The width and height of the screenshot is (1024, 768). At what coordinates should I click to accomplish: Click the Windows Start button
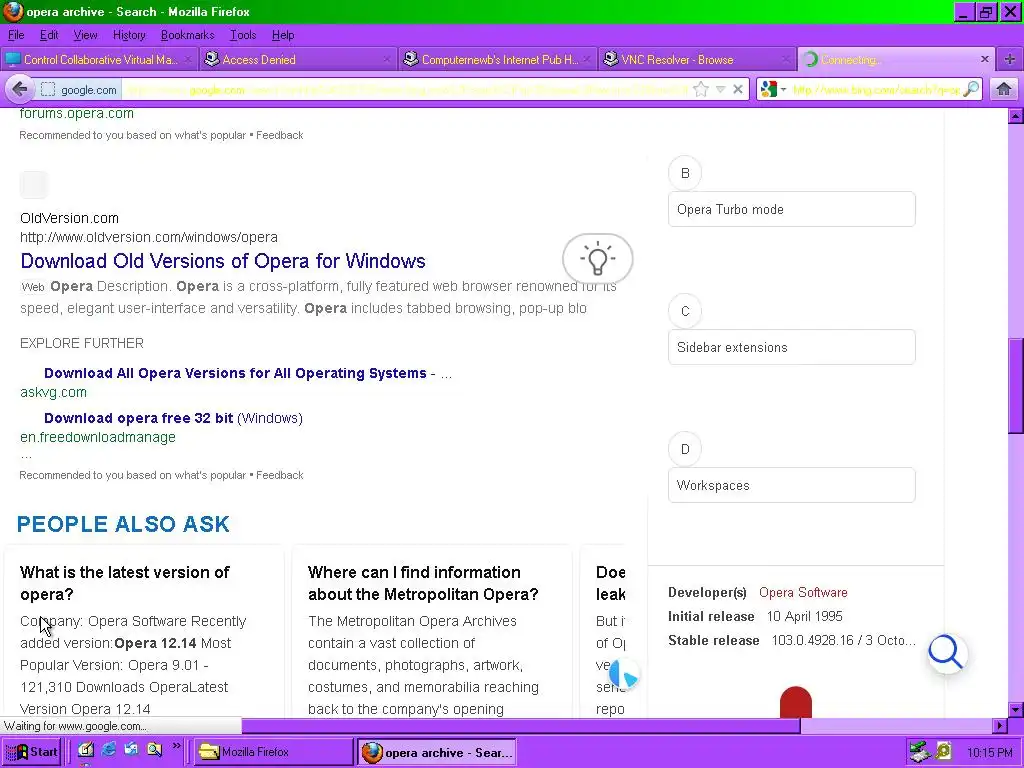tap(31, 752)
